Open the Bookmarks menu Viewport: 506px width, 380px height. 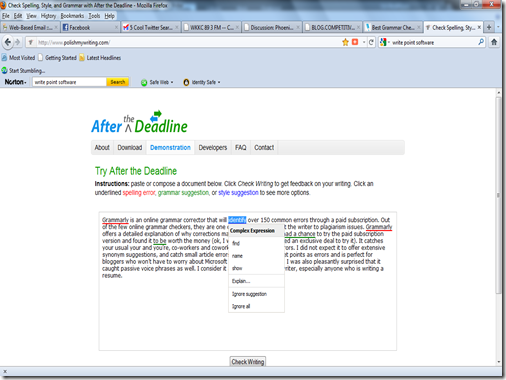(72, 16)
